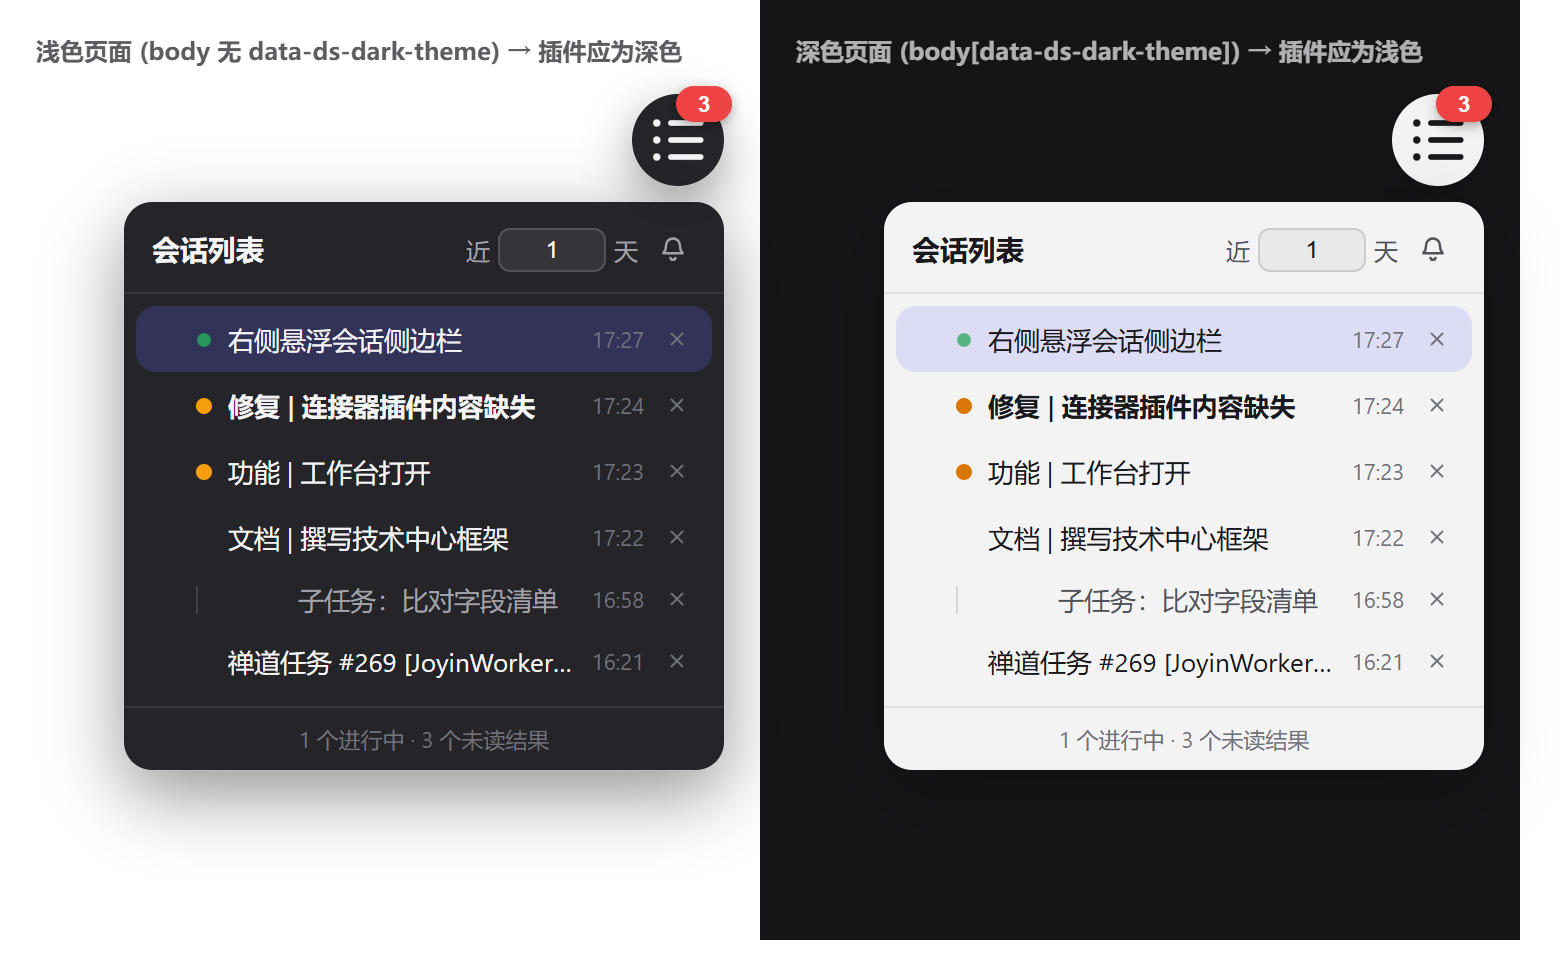Close 文档 | 撰写技术中心框架 in dark panel
The width and height of the screenshot is (1560, 980).
click(677, 537)
